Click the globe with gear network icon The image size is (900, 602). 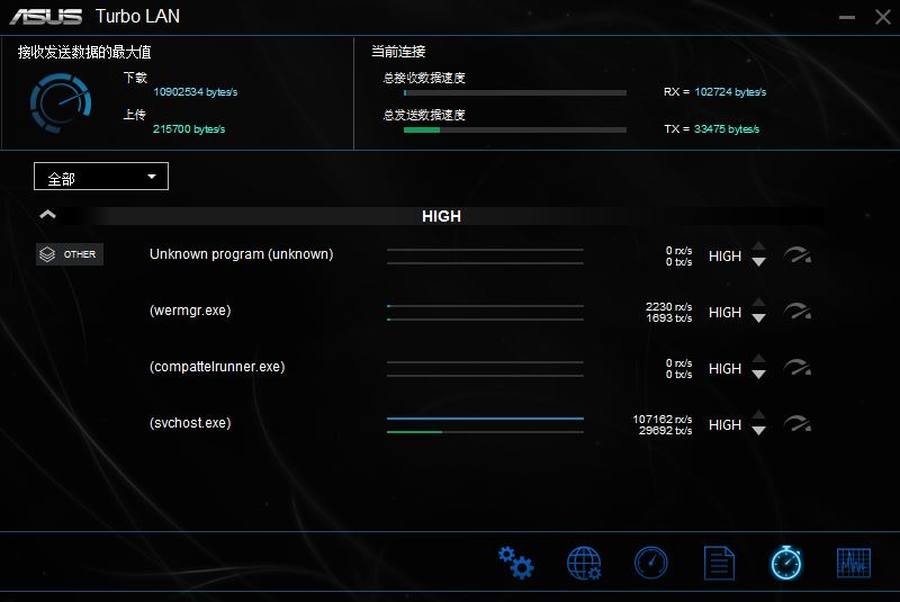(584, 563)
